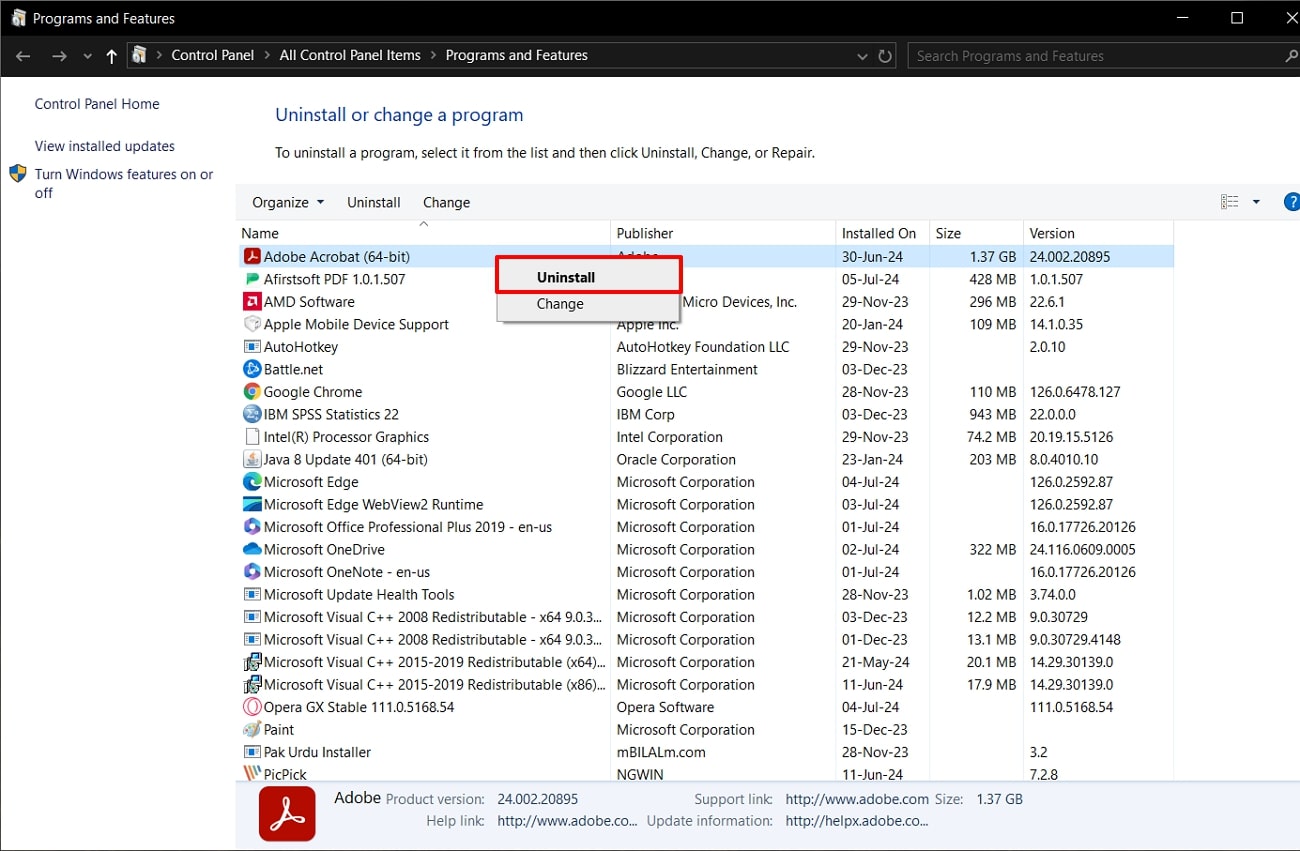Navigate back with the back arrow
This screenshot has width=1300, height=851.
coord(23,56)
